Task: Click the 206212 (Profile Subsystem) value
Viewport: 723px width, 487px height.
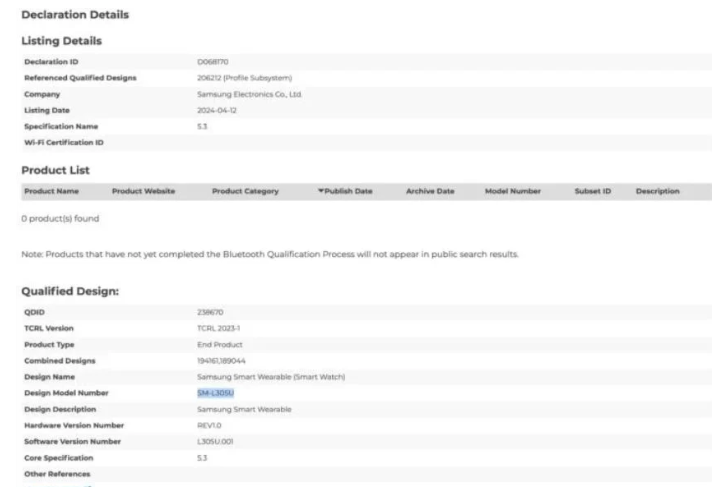Action: (x=244, y=78)
